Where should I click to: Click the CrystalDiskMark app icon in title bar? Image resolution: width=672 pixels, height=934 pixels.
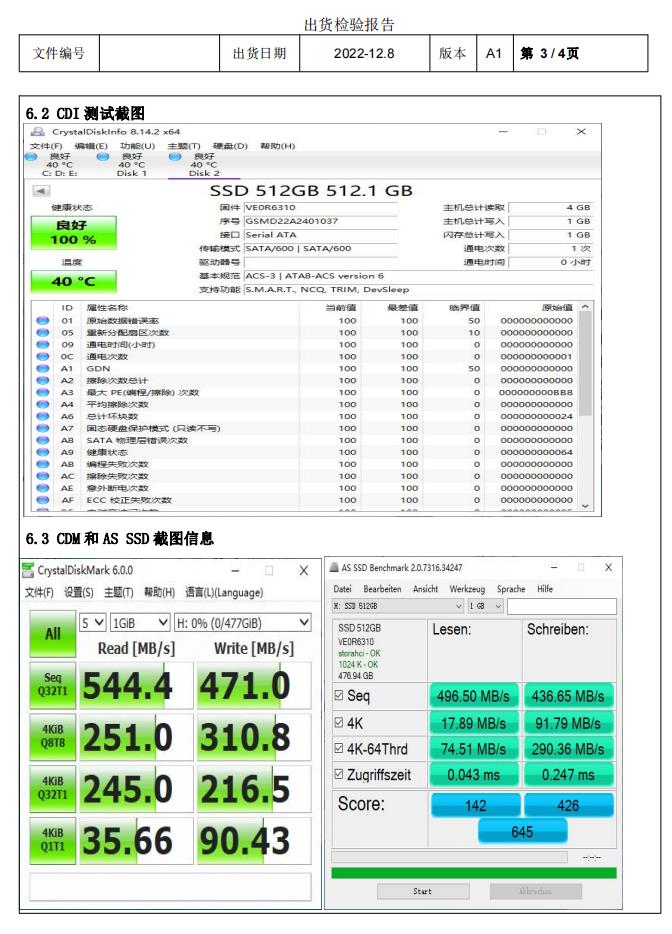[28, 570]
